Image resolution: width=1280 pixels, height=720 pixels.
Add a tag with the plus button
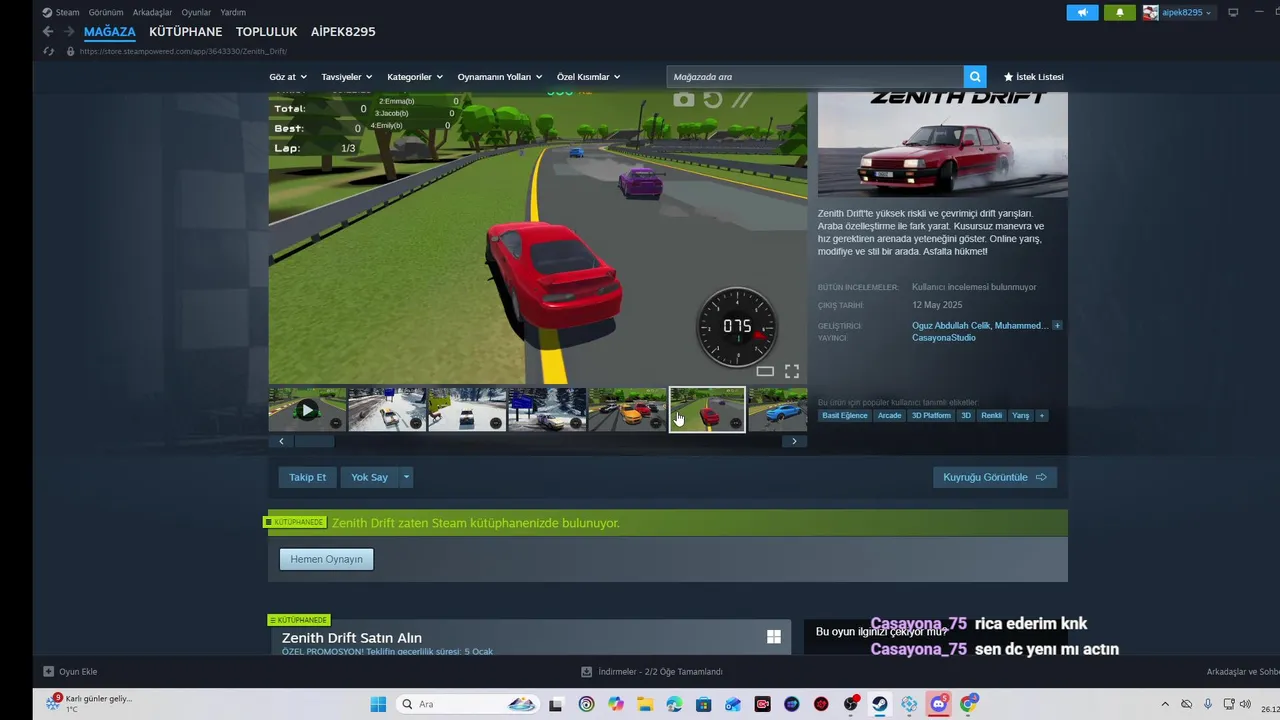[1042, 416]
